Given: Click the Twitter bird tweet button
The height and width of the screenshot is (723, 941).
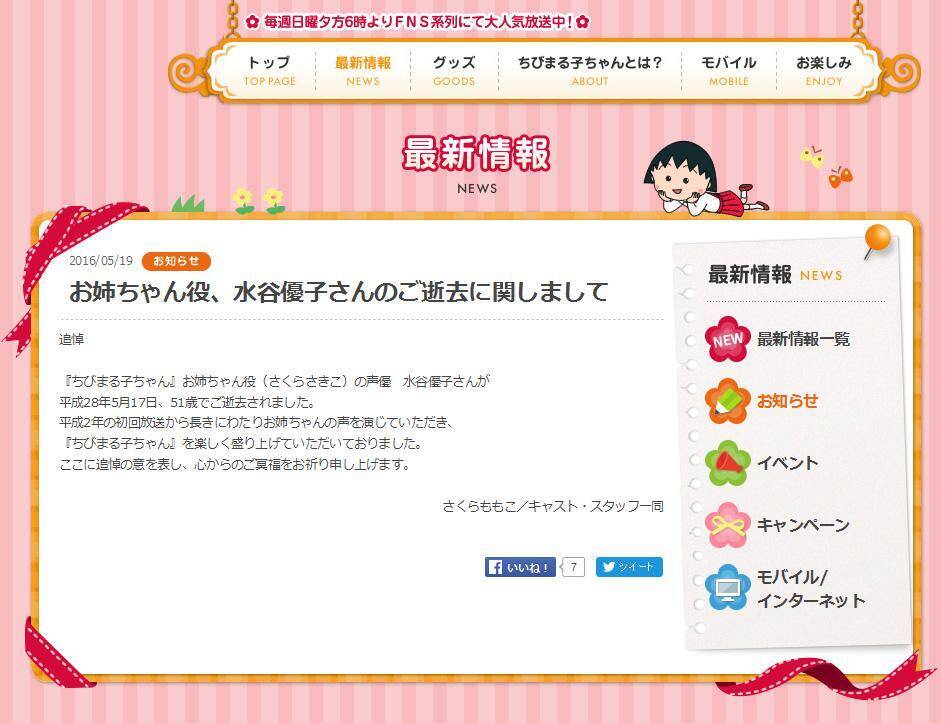Looking at the screenshot, I should point(629,567).
